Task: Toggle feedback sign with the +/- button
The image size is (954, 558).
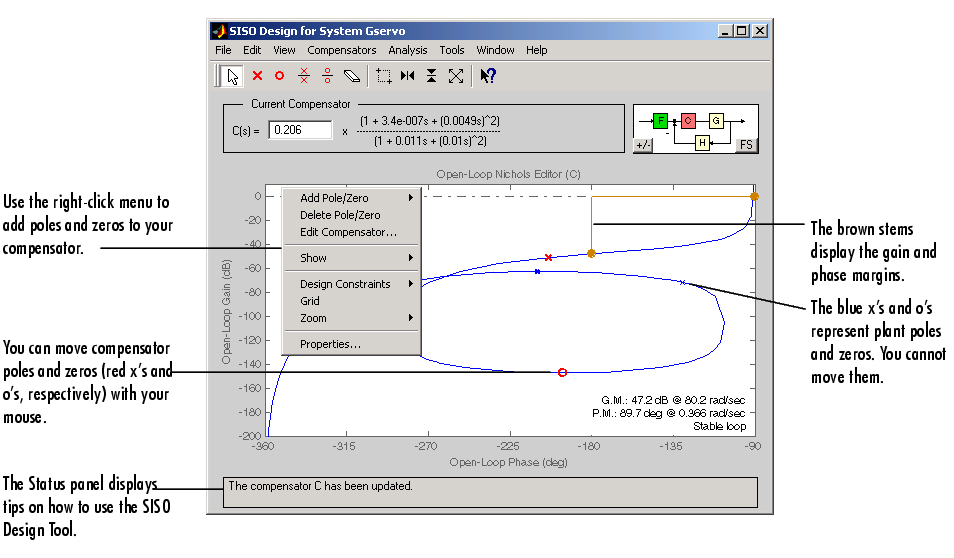Action: tap(644, 145)
